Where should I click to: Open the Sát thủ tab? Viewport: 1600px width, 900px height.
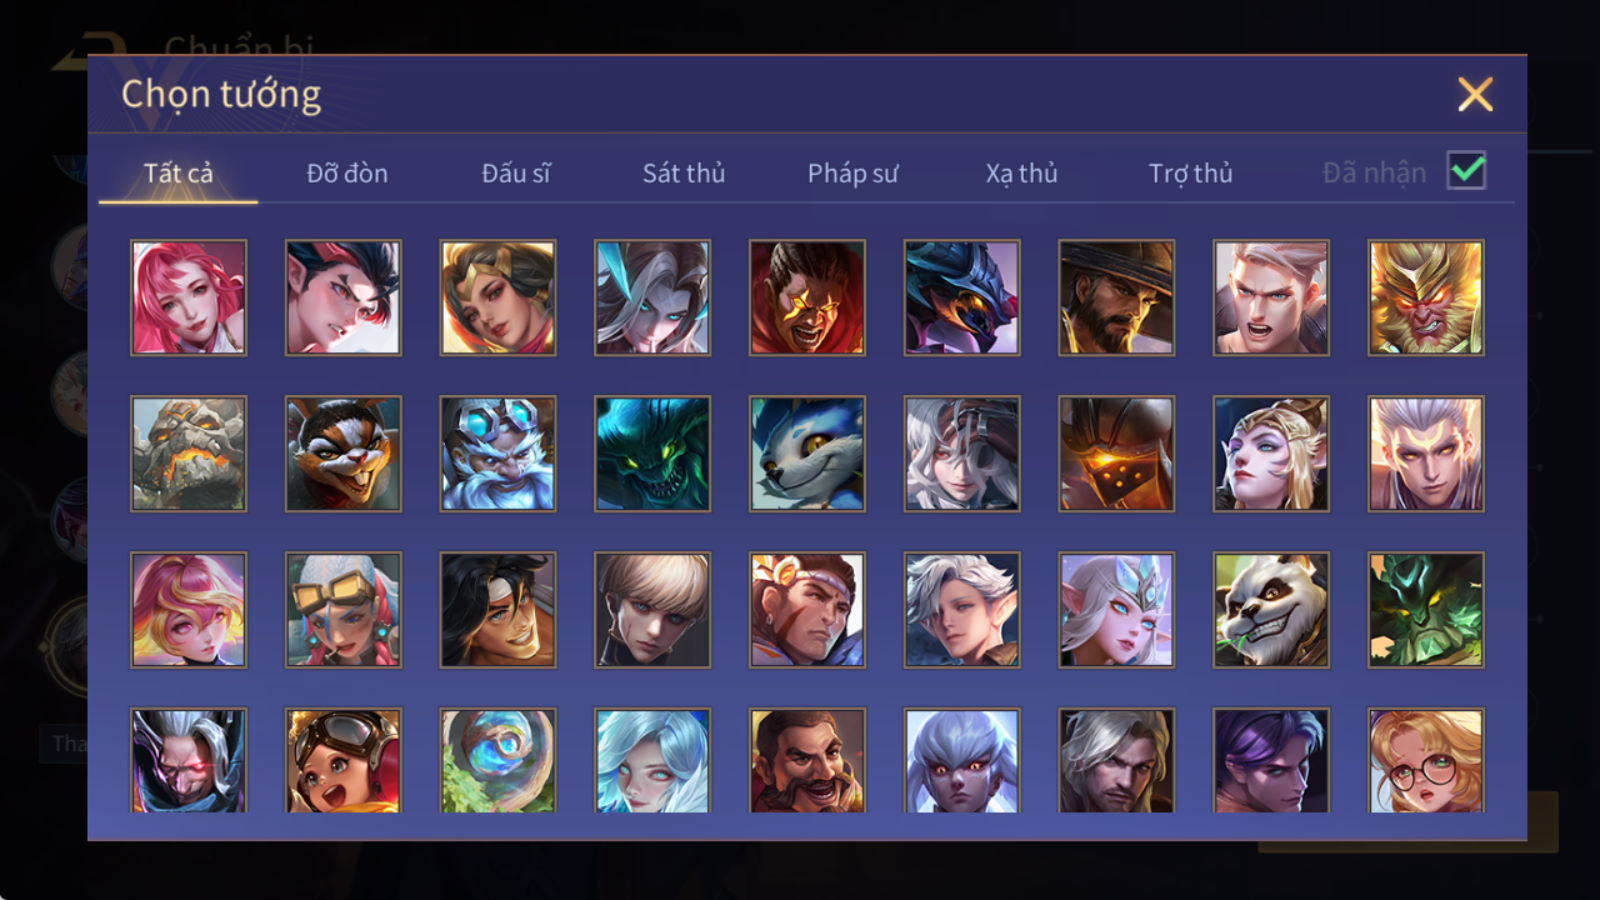[683, 173]
